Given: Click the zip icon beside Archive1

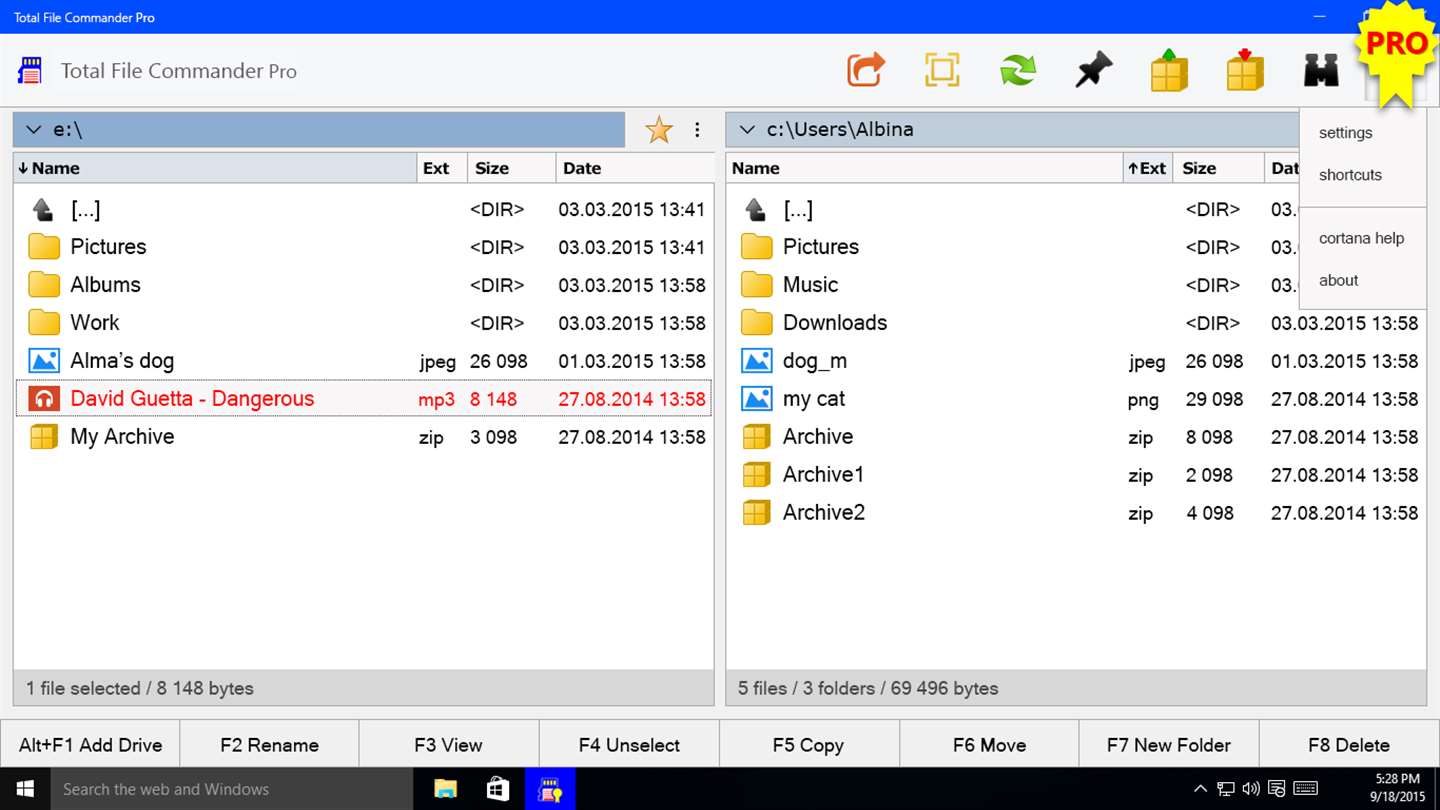Looking at the screenshot, I should (756, 475).
